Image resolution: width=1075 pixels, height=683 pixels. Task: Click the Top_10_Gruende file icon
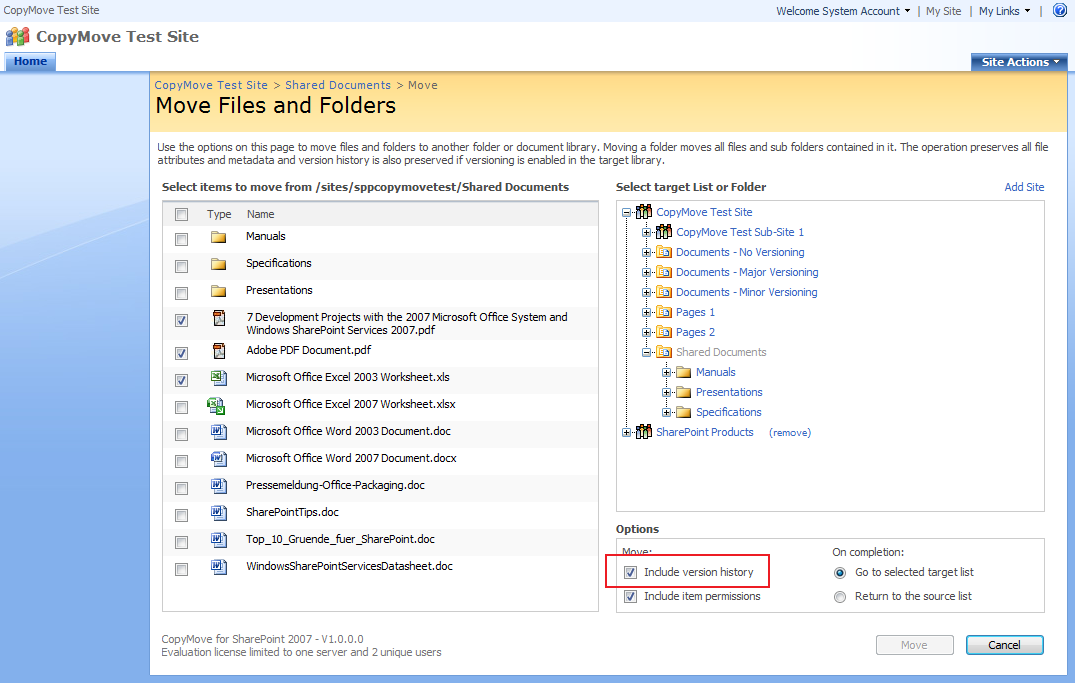click(219, 540)
